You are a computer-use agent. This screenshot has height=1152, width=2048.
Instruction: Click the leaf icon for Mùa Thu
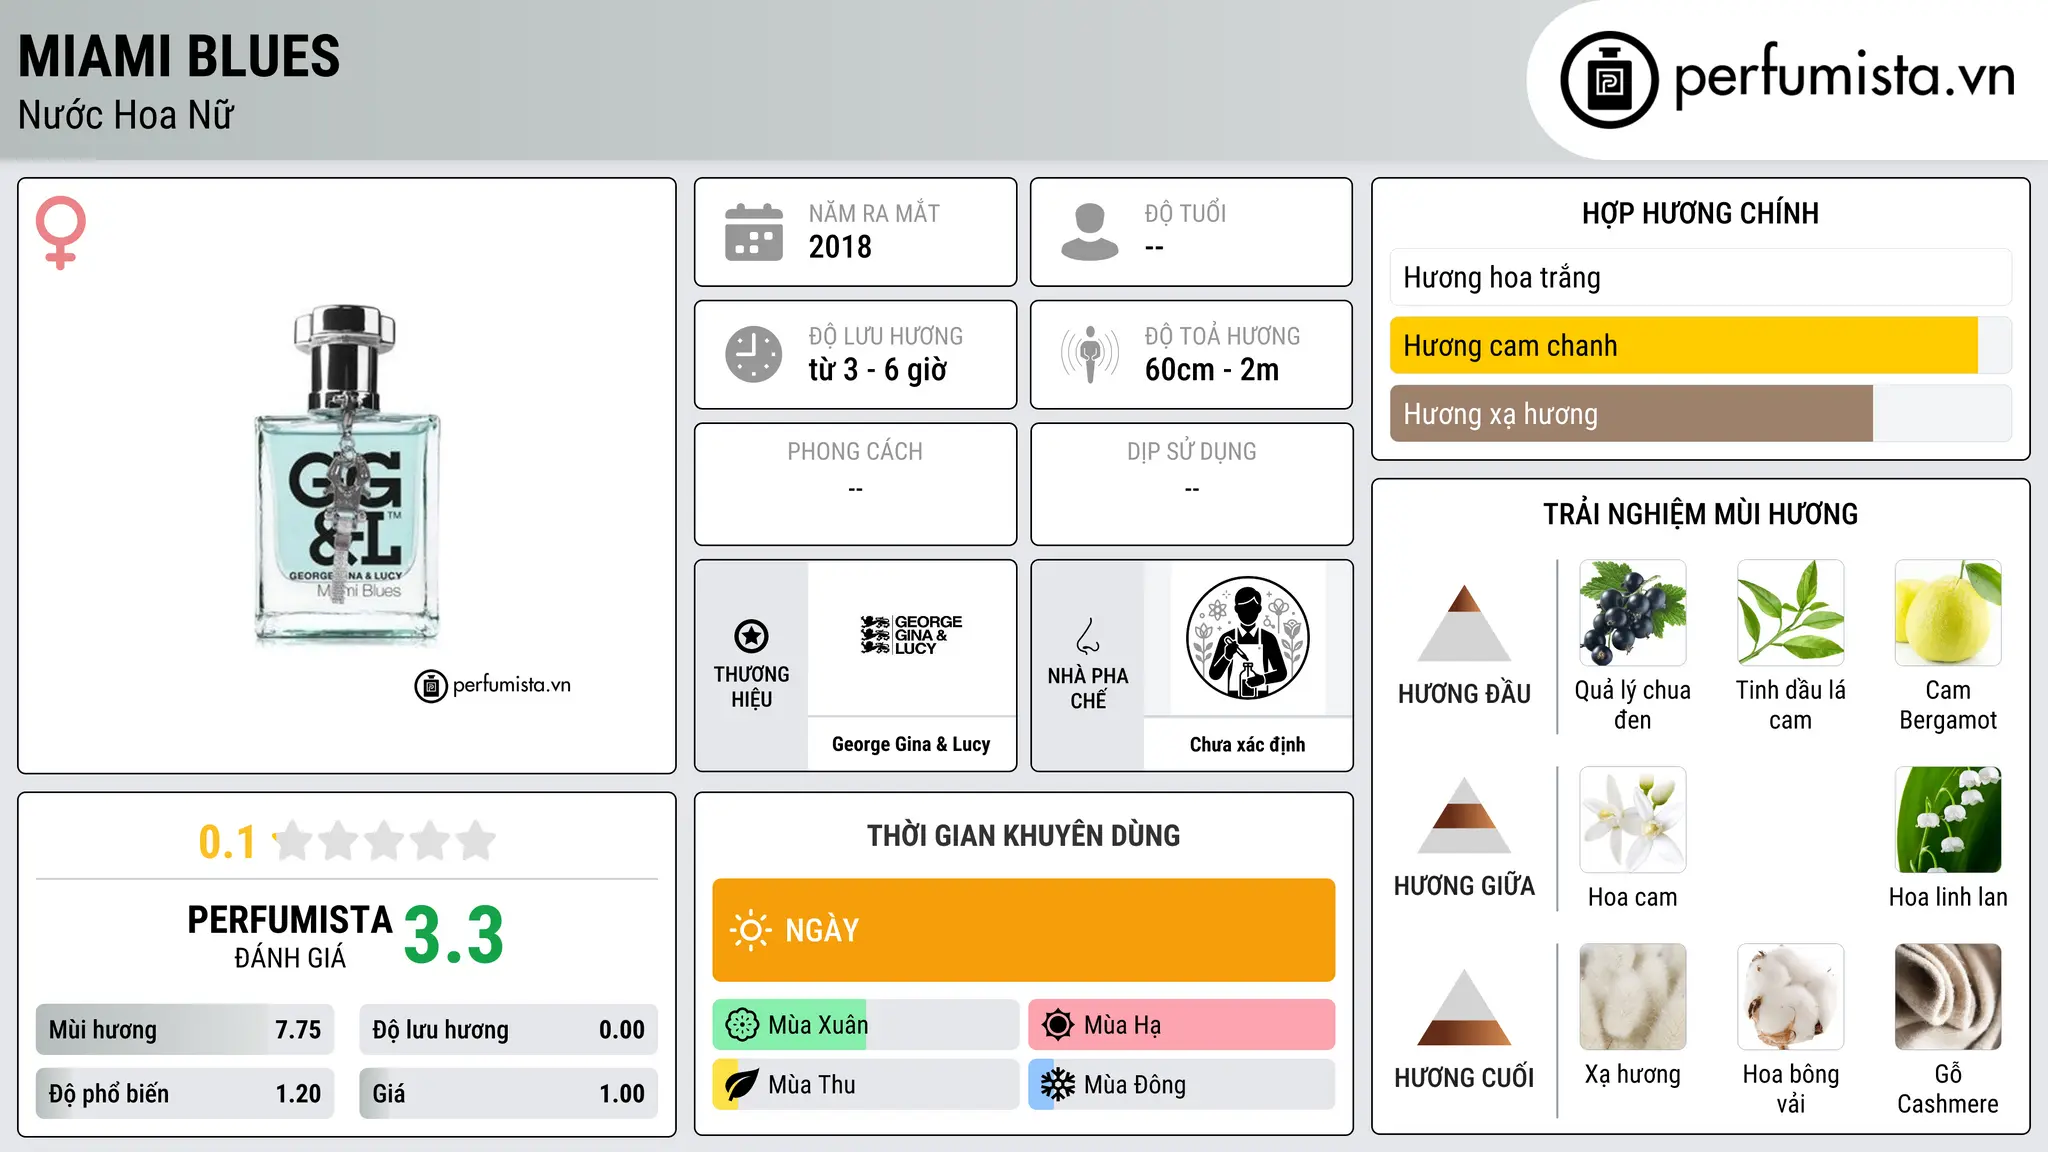pyautogui.click(x=742, y=1085)
